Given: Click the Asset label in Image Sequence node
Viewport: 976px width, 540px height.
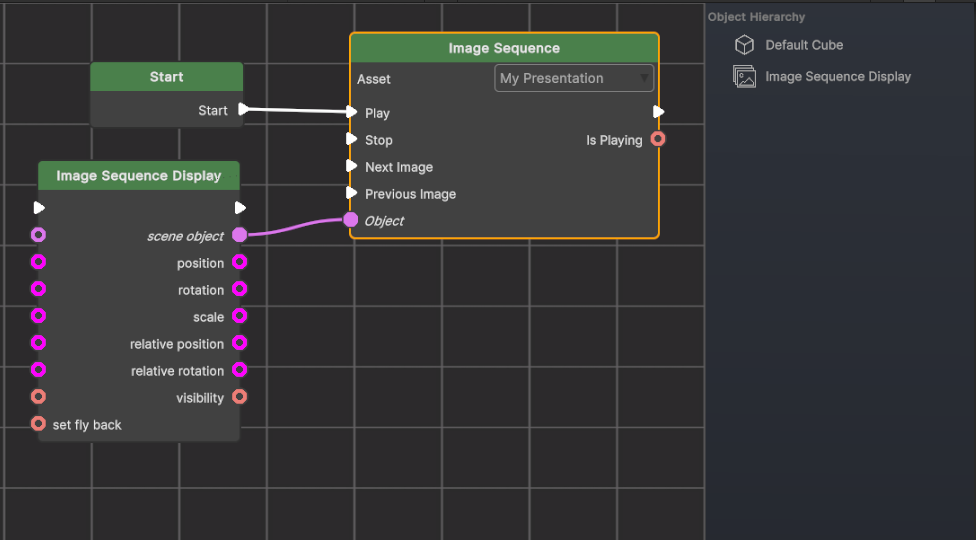Looking at the screenshot, I should click(373, 79).
